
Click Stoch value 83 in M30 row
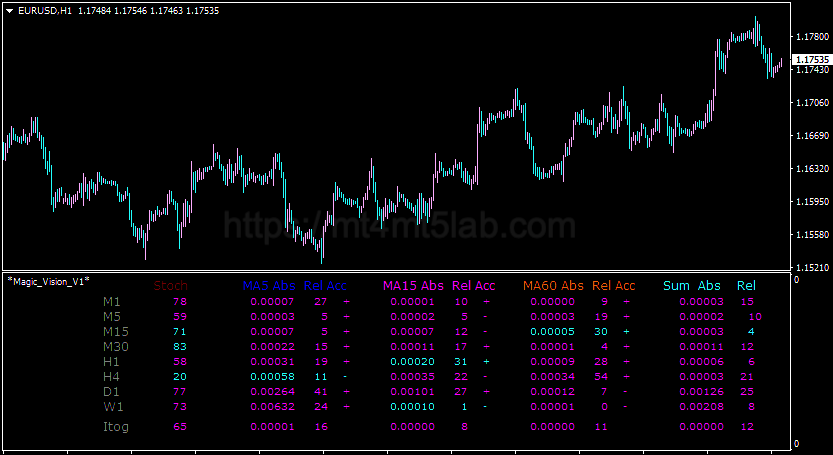click(180, 347)
